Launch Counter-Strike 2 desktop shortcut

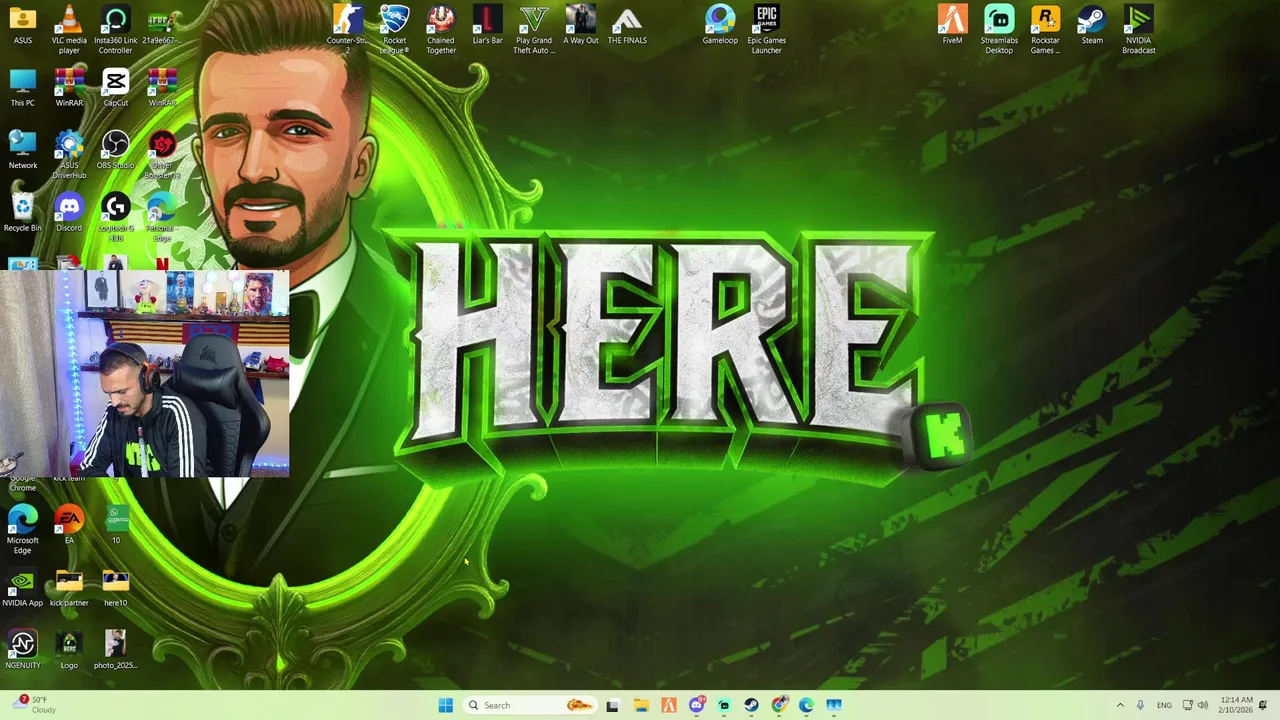pos(347,30)
